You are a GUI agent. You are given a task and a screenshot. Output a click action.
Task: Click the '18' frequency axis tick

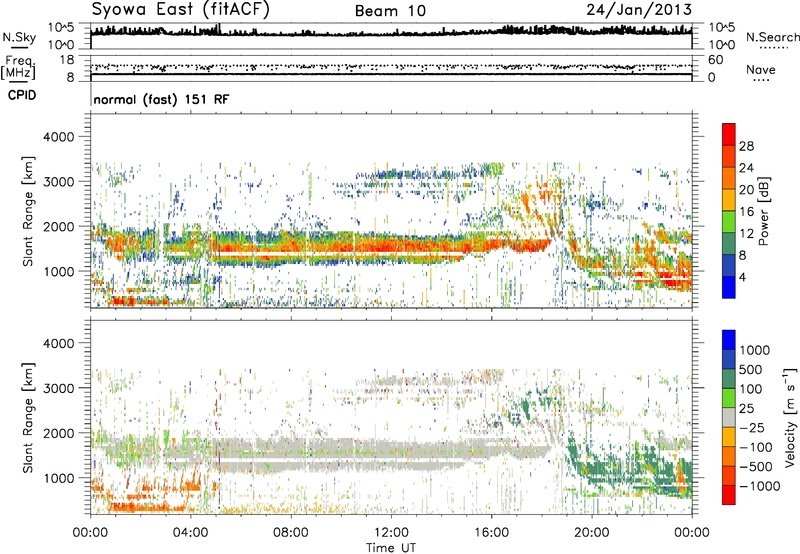67,60
